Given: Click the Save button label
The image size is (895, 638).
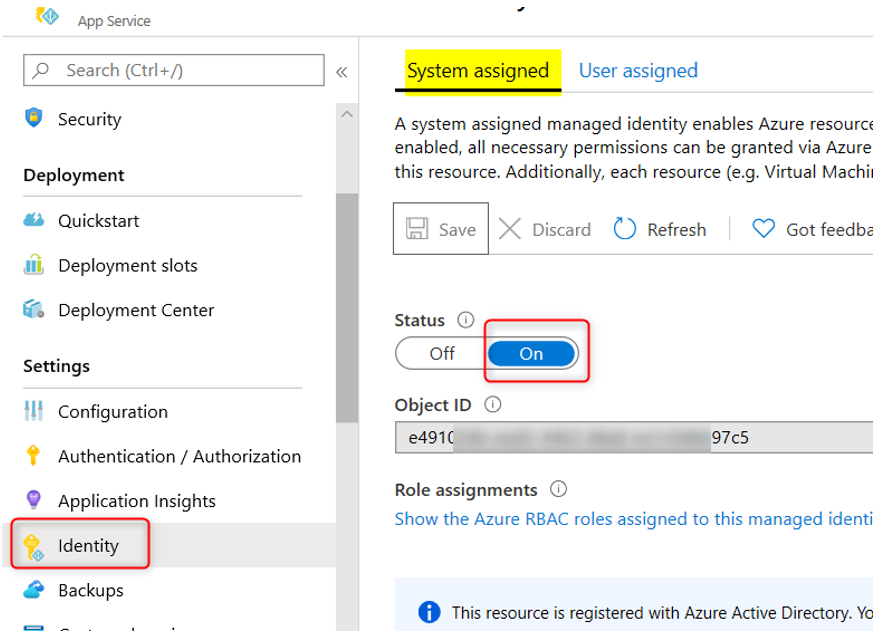Looking at the screenshot, I should tap(457, 229).
